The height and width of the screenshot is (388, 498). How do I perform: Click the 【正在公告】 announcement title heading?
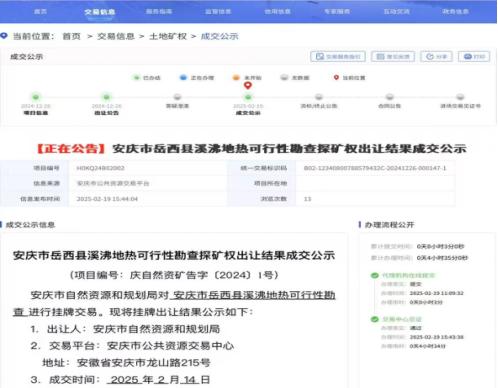pos(251,149)
